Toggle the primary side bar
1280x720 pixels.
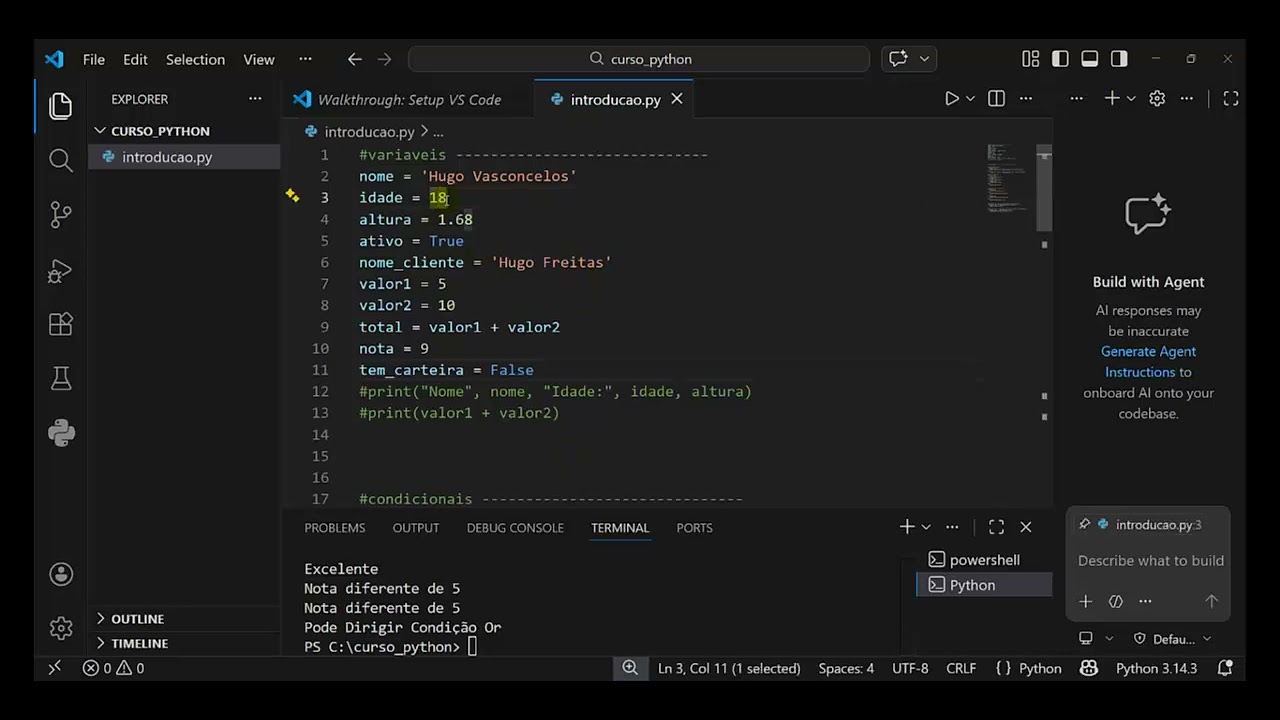[1060, 59]
